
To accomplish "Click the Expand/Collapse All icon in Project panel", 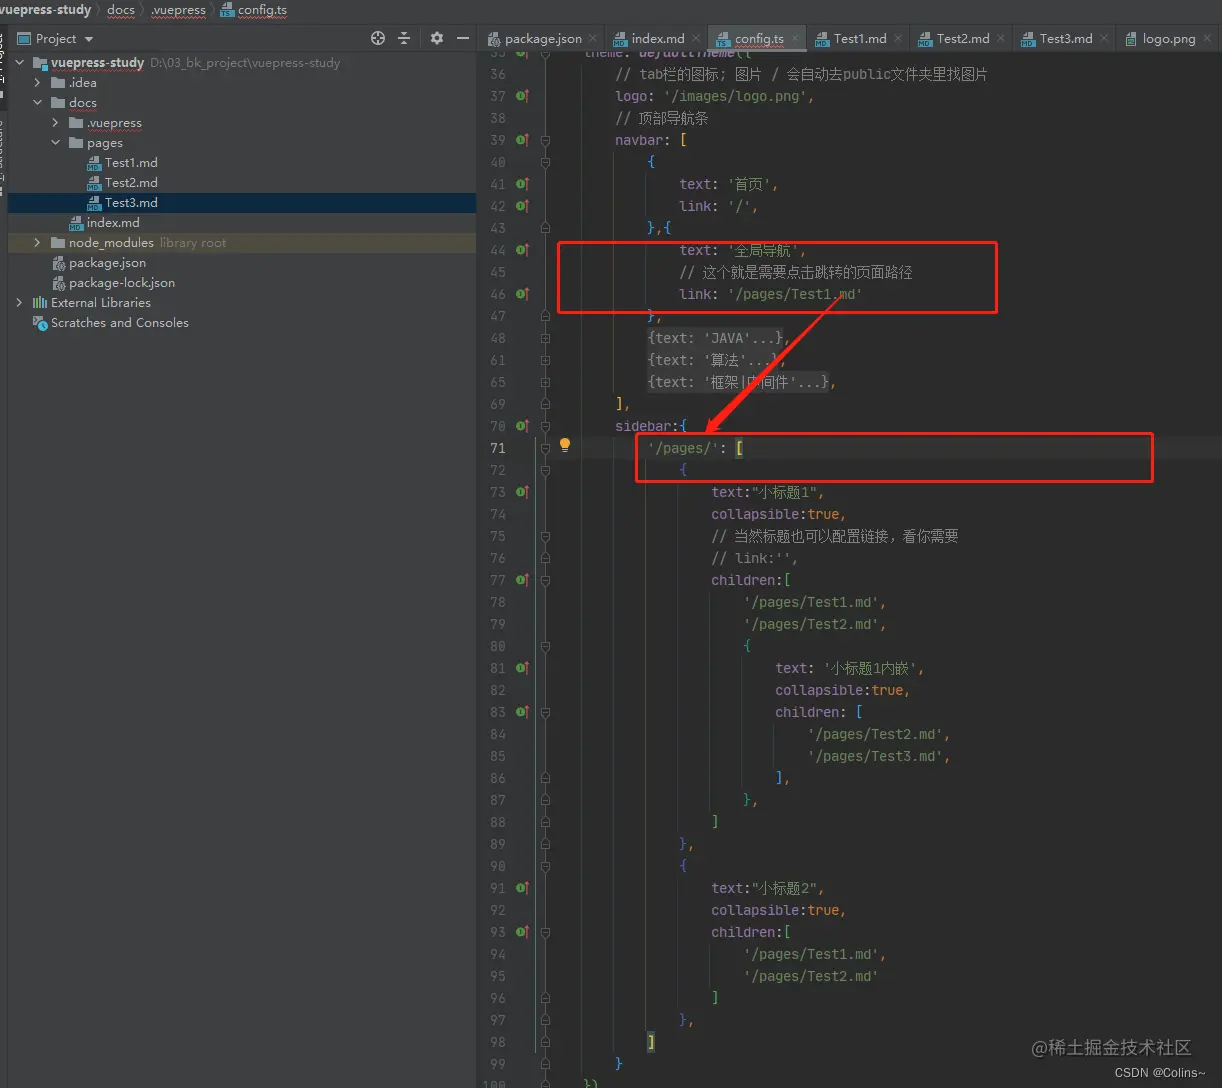I will coord(404,38).
